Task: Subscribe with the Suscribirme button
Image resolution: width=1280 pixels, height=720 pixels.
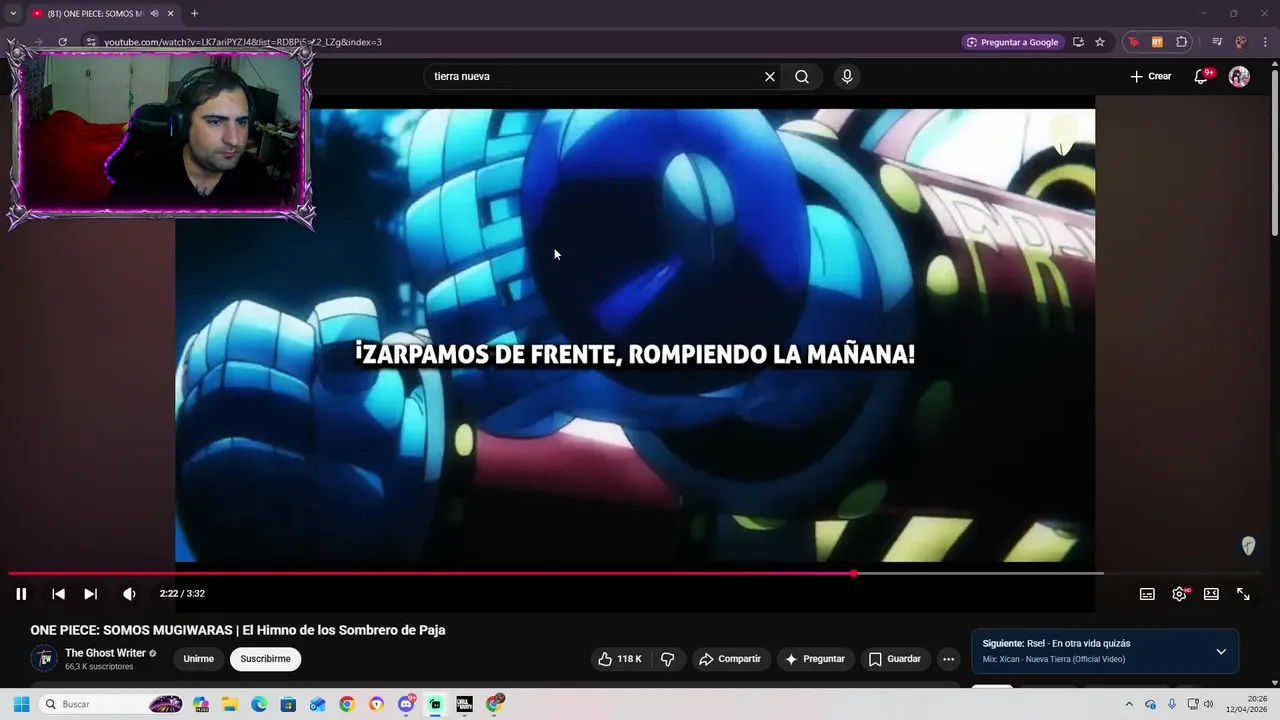Action: [x=265, y=659]
